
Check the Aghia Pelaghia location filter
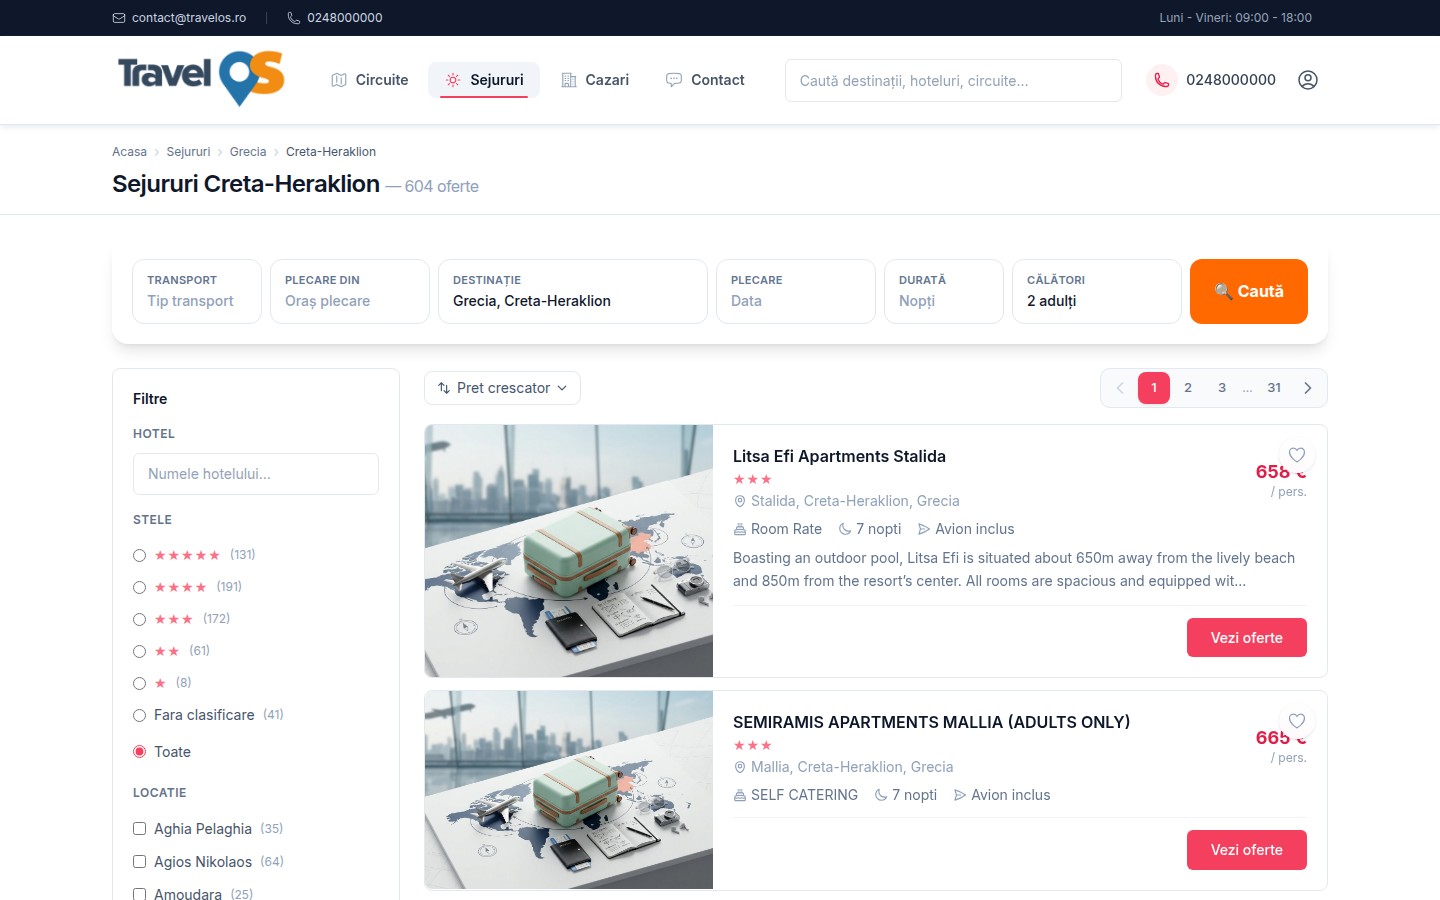tap(140, 829)
